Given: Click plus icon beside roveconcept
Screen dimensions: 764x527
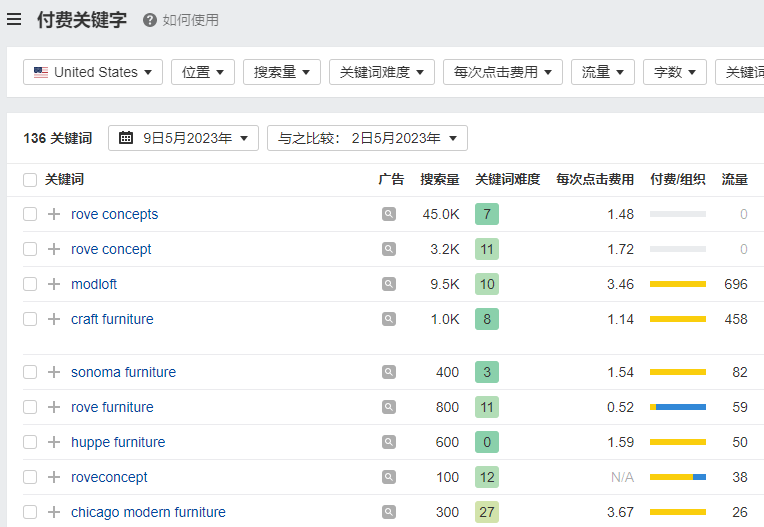Looking at the screenshot, I should [x=54, y=477].
